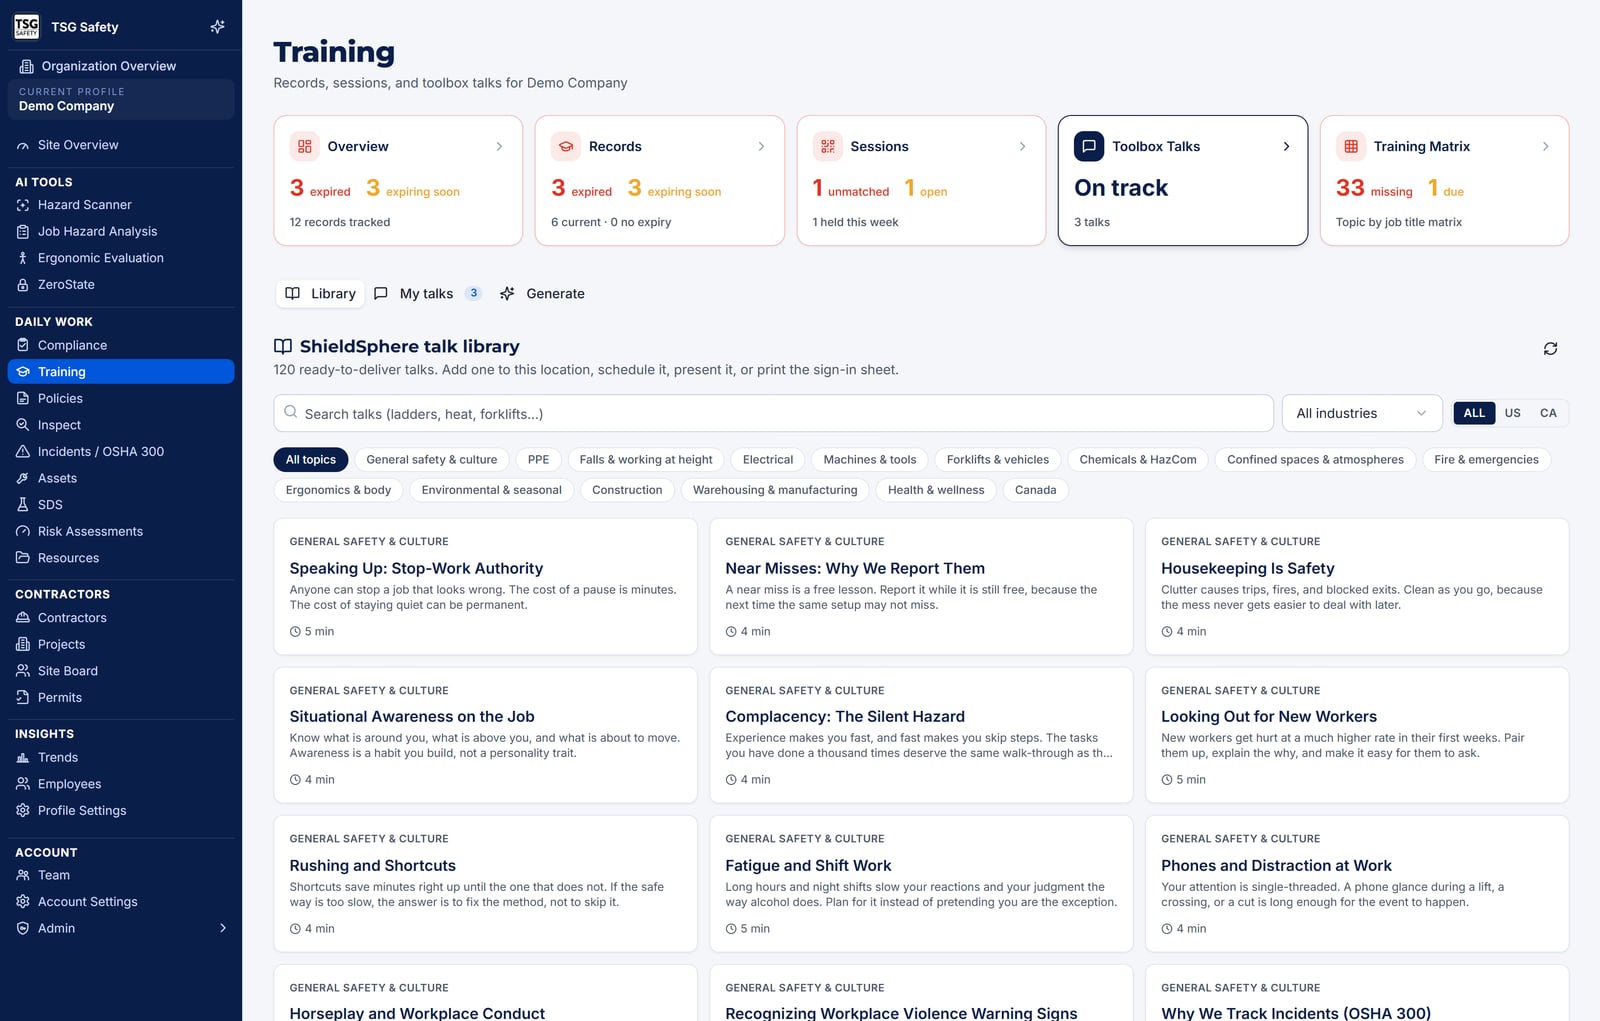This screenshot has width=1600, height=1021.
Task: Click the Incidents / OSHA 300 warning icon
Action: pos(23,451)
